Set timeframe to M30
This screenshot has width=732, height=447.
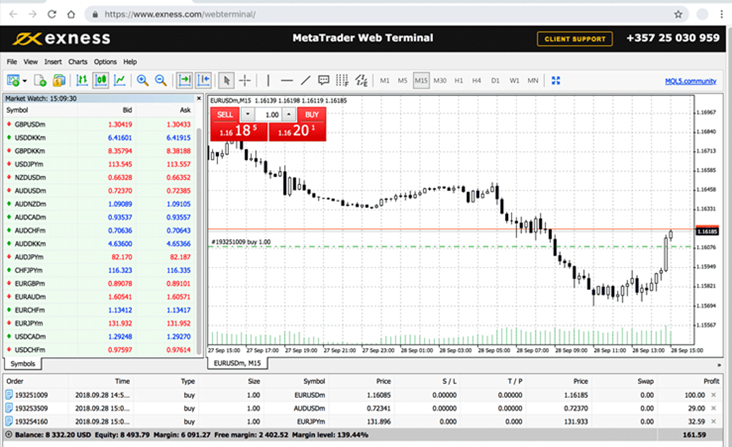pyautogui.click(x=440, y=81)
